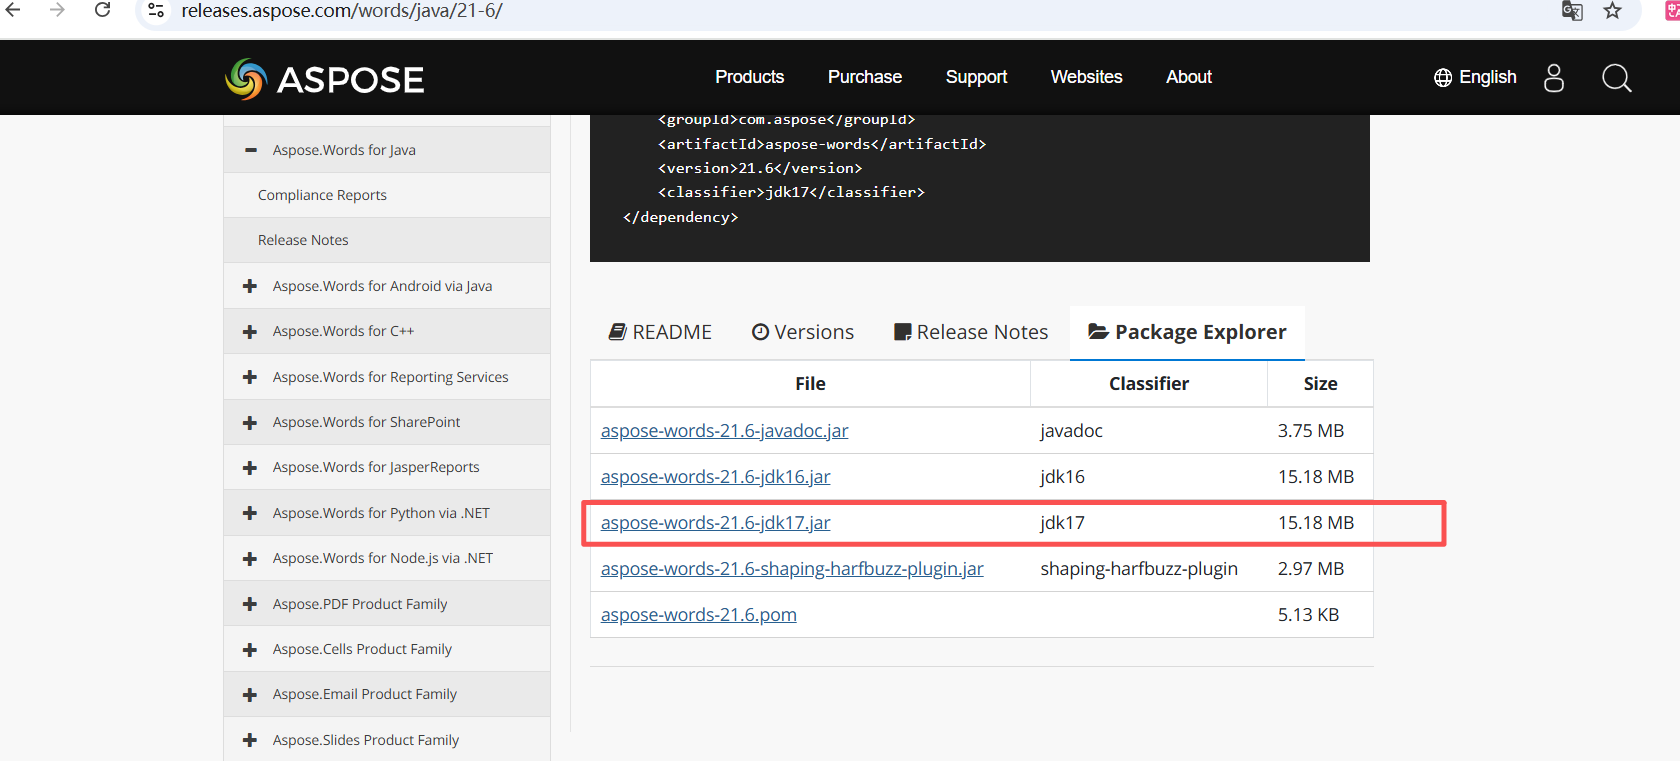1680x761 pixels.
Task: Select English language option
Action: coord(1487,77)
